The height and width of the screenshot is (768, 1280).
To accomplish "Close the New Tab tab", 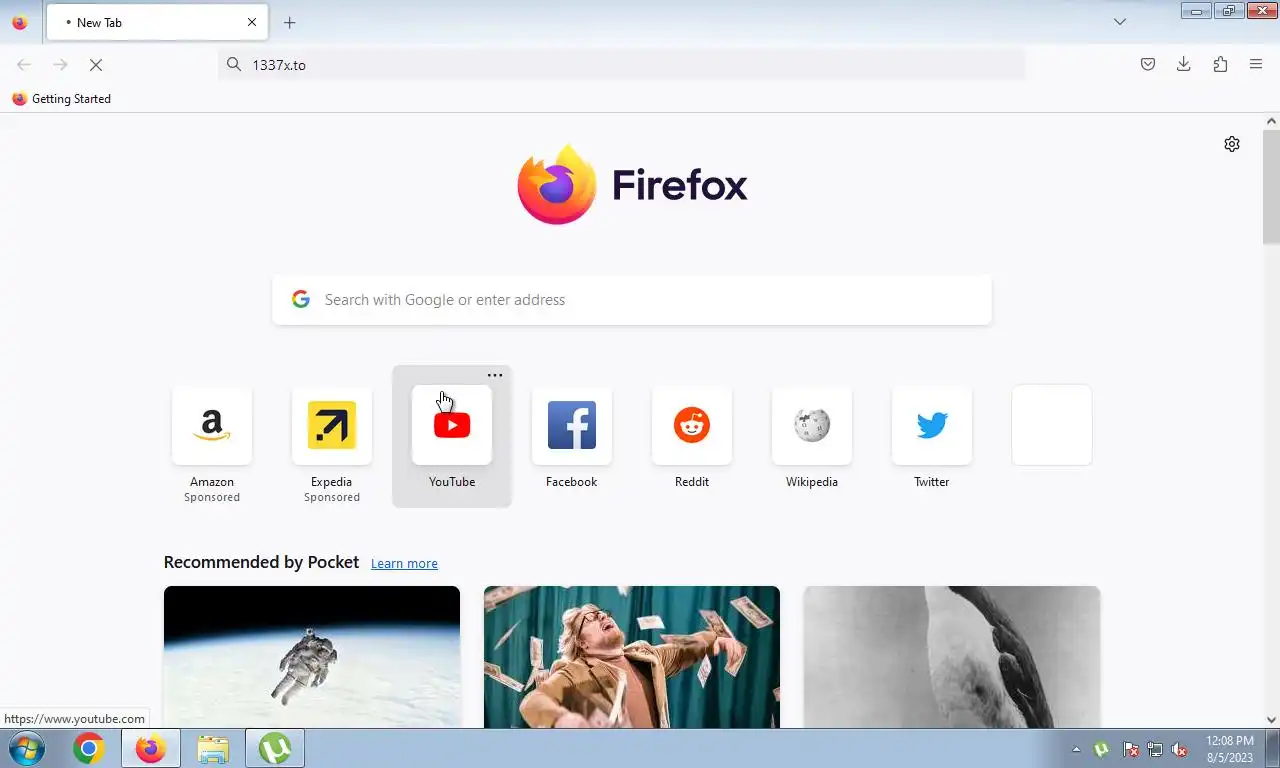I will 252,22.
